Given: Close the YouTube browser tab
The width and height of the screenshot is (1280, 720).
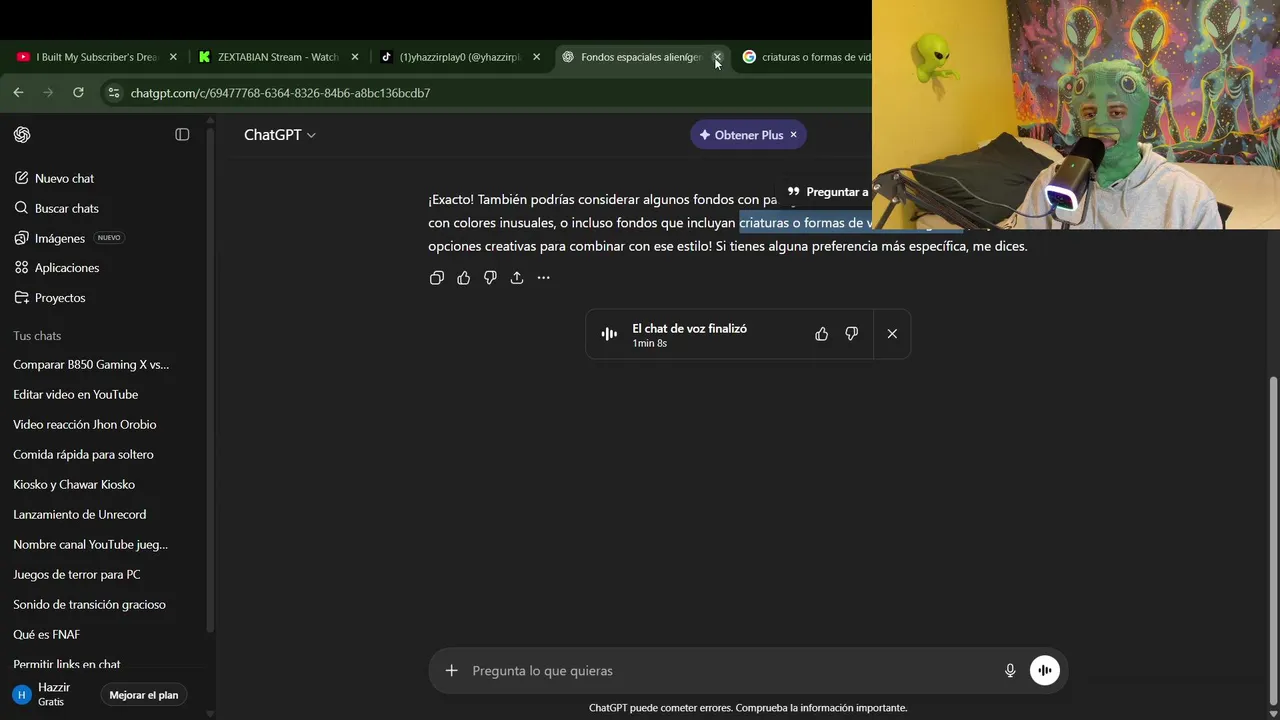Looking at the screenshot, I should [173, 57].
